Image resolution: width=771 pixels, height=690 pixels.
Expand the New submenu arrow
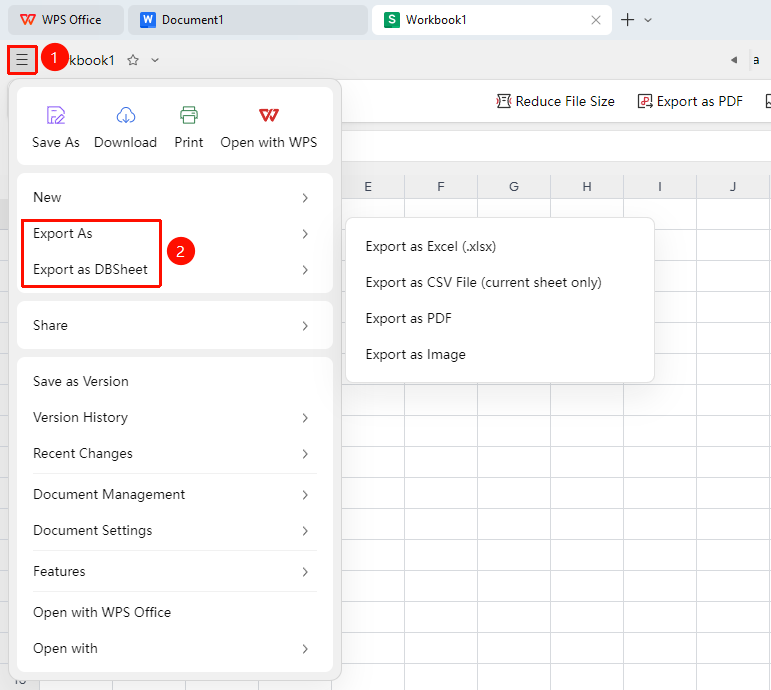305,198
